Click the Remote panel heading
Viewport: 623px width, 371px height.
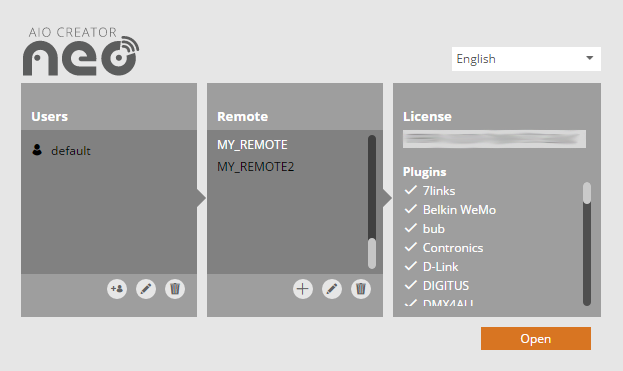242,116
